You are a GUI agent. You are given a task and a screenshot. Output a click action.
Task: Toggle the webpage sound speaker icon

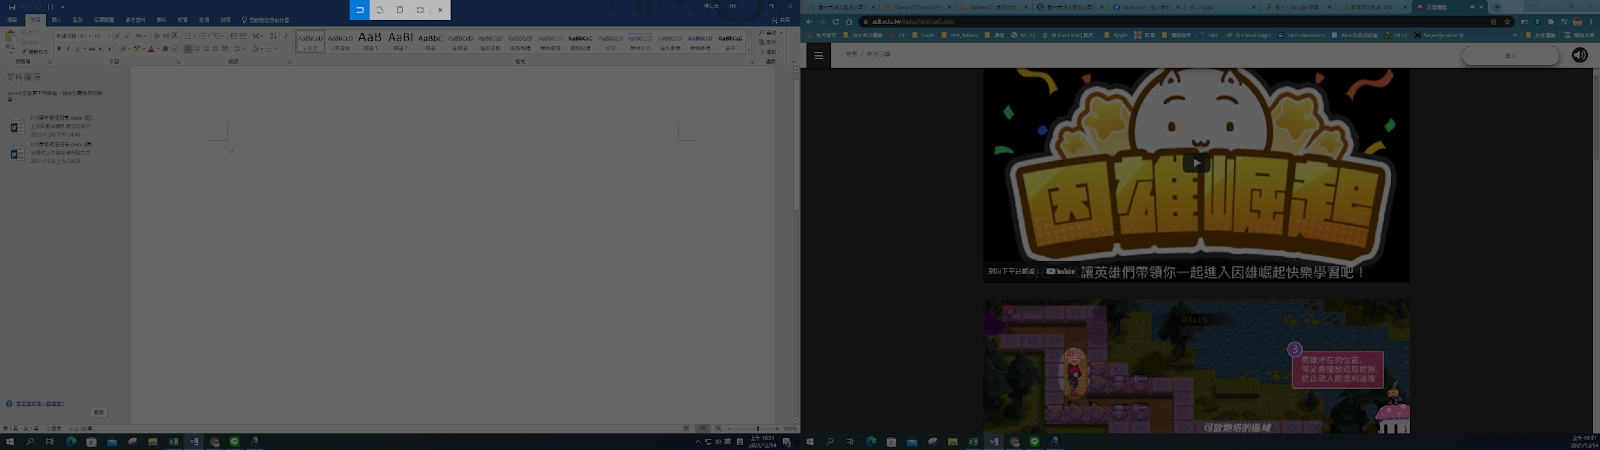(x=1580, y=55)
